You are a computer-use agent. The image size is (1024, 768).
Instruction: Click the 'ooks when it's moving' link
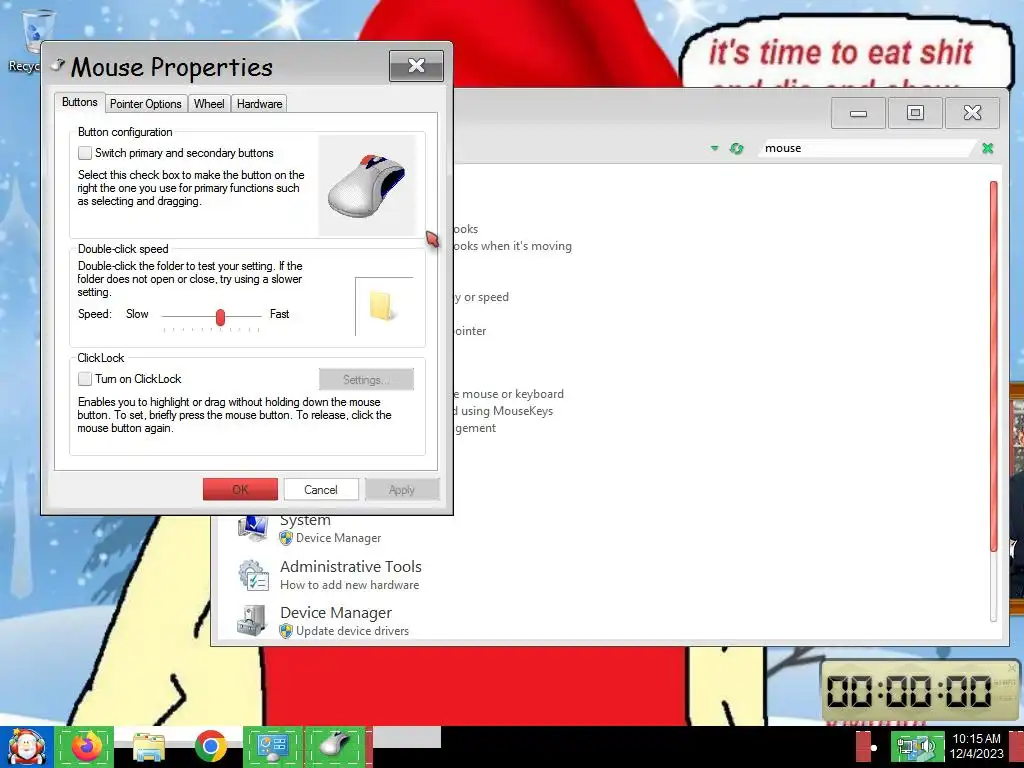coord(513,246)
